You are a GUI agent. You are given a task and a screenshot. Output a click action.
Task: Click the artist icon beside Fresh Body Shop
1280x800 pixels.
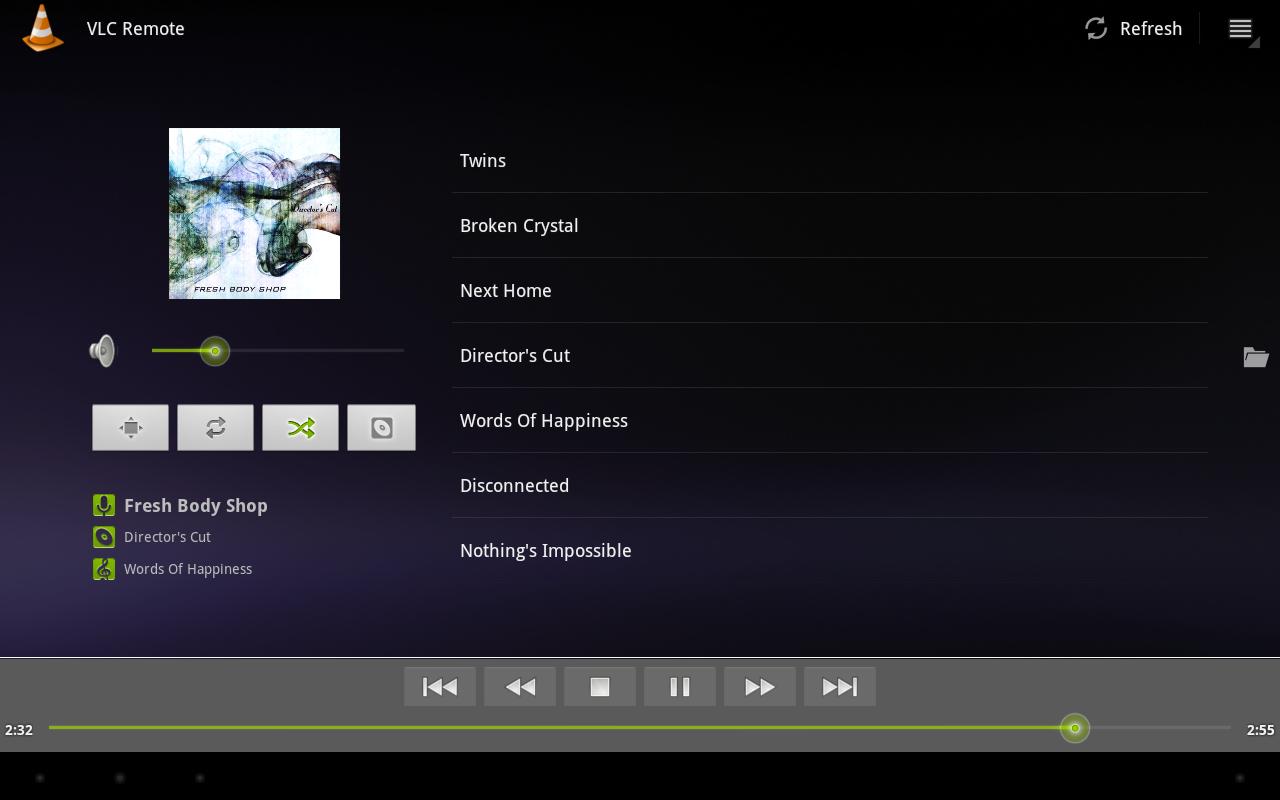pyautogui.click(x=104, y=505)
